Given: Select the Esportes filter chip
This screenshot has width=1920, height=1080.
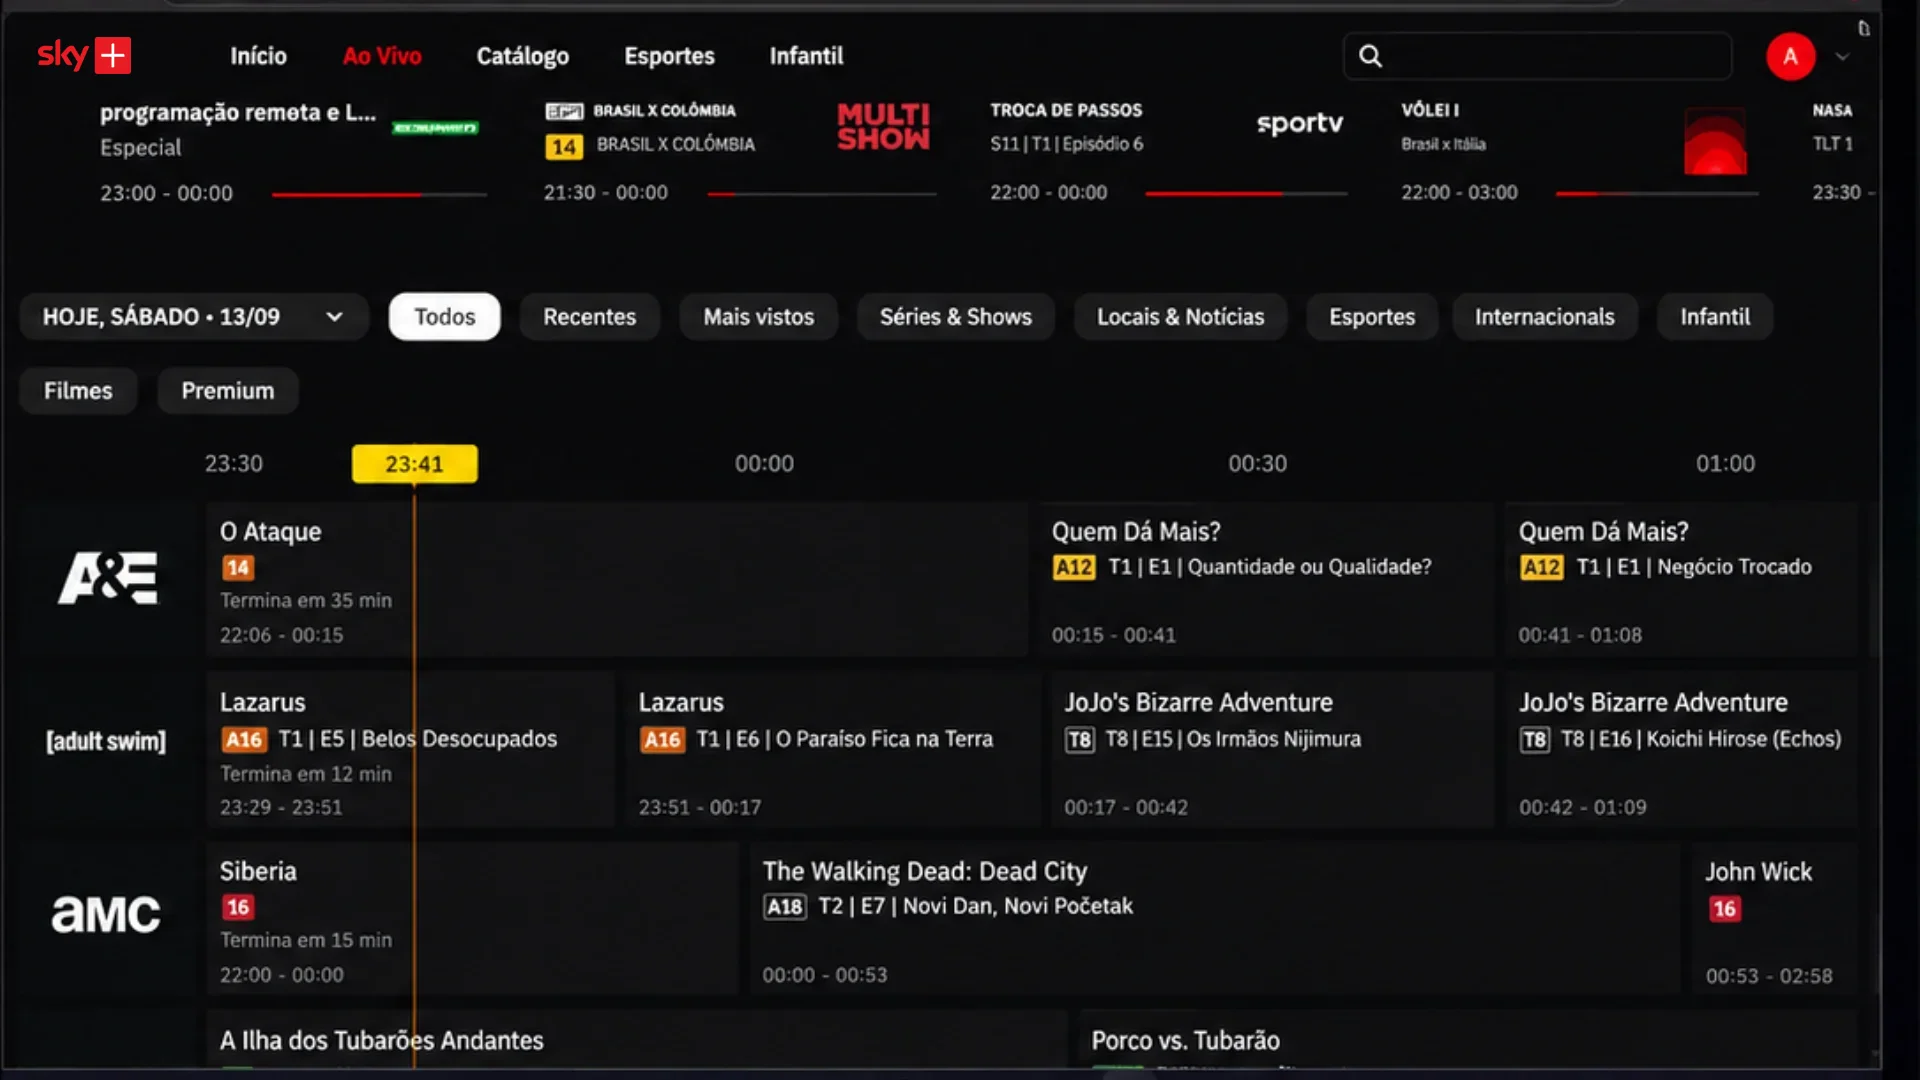Looking at the screenshot, I should tap(1372, 317).
